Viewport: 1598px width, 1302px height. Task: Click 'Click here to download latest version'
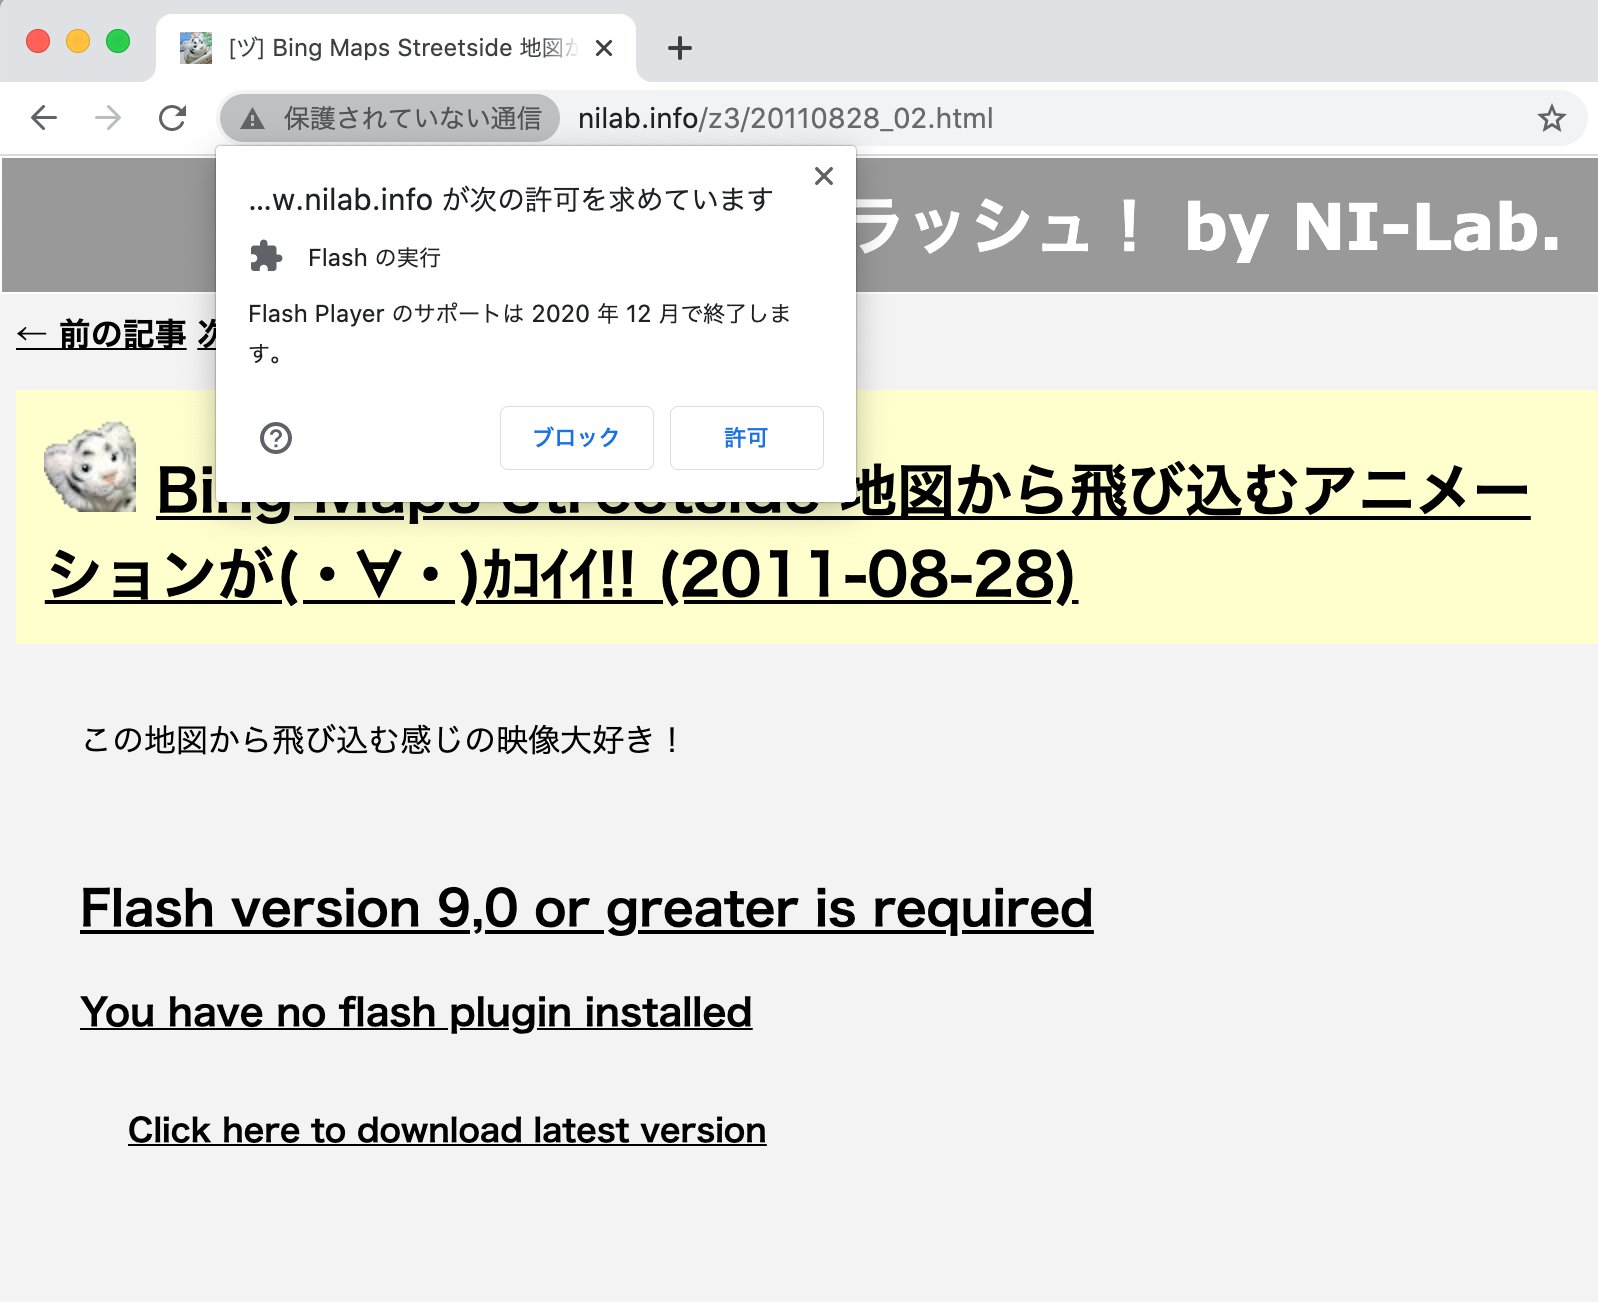pos(447,1130)
